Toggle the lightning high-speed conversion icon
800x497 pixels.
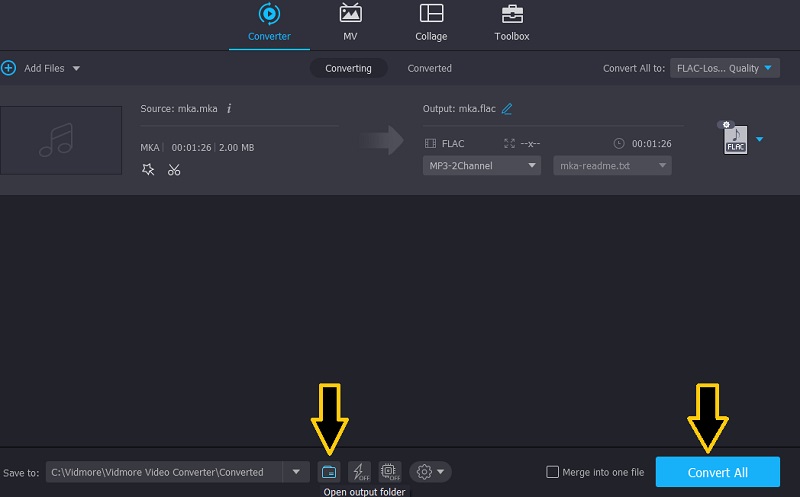click(359, 472)
